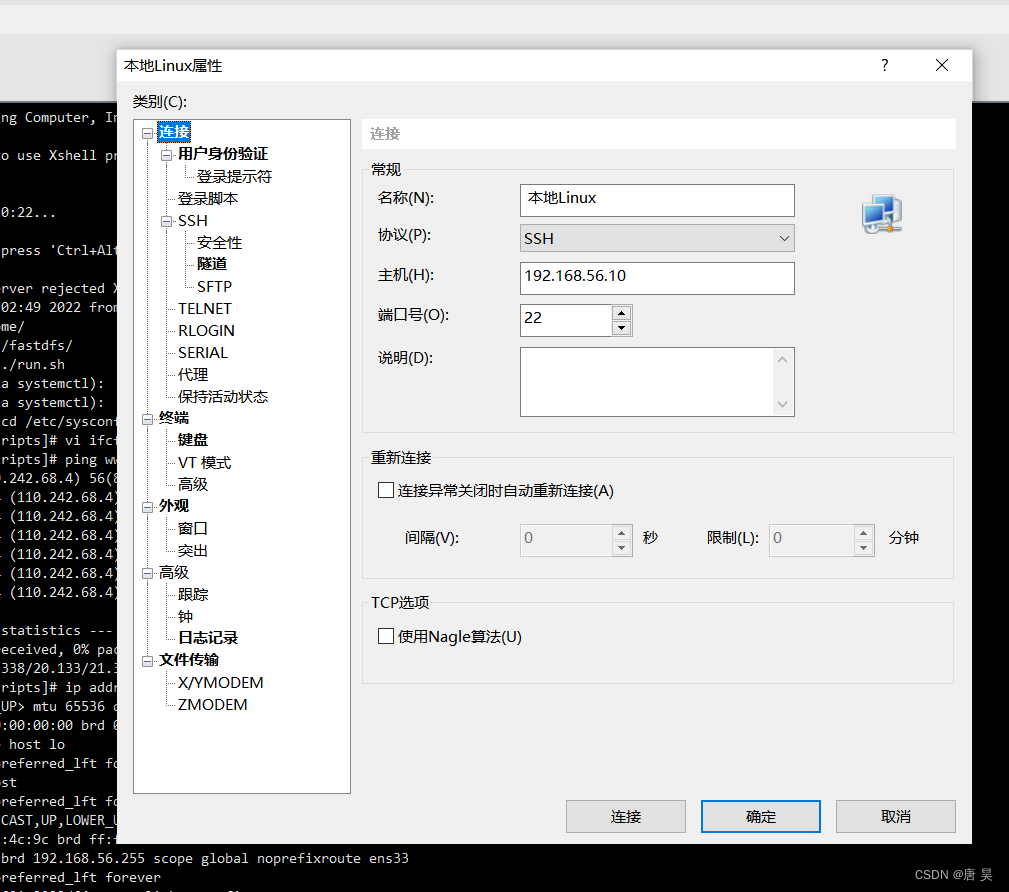This screenshot has height=892, width=1009.
Task: Select 突出 tree item
Action: 192,551
